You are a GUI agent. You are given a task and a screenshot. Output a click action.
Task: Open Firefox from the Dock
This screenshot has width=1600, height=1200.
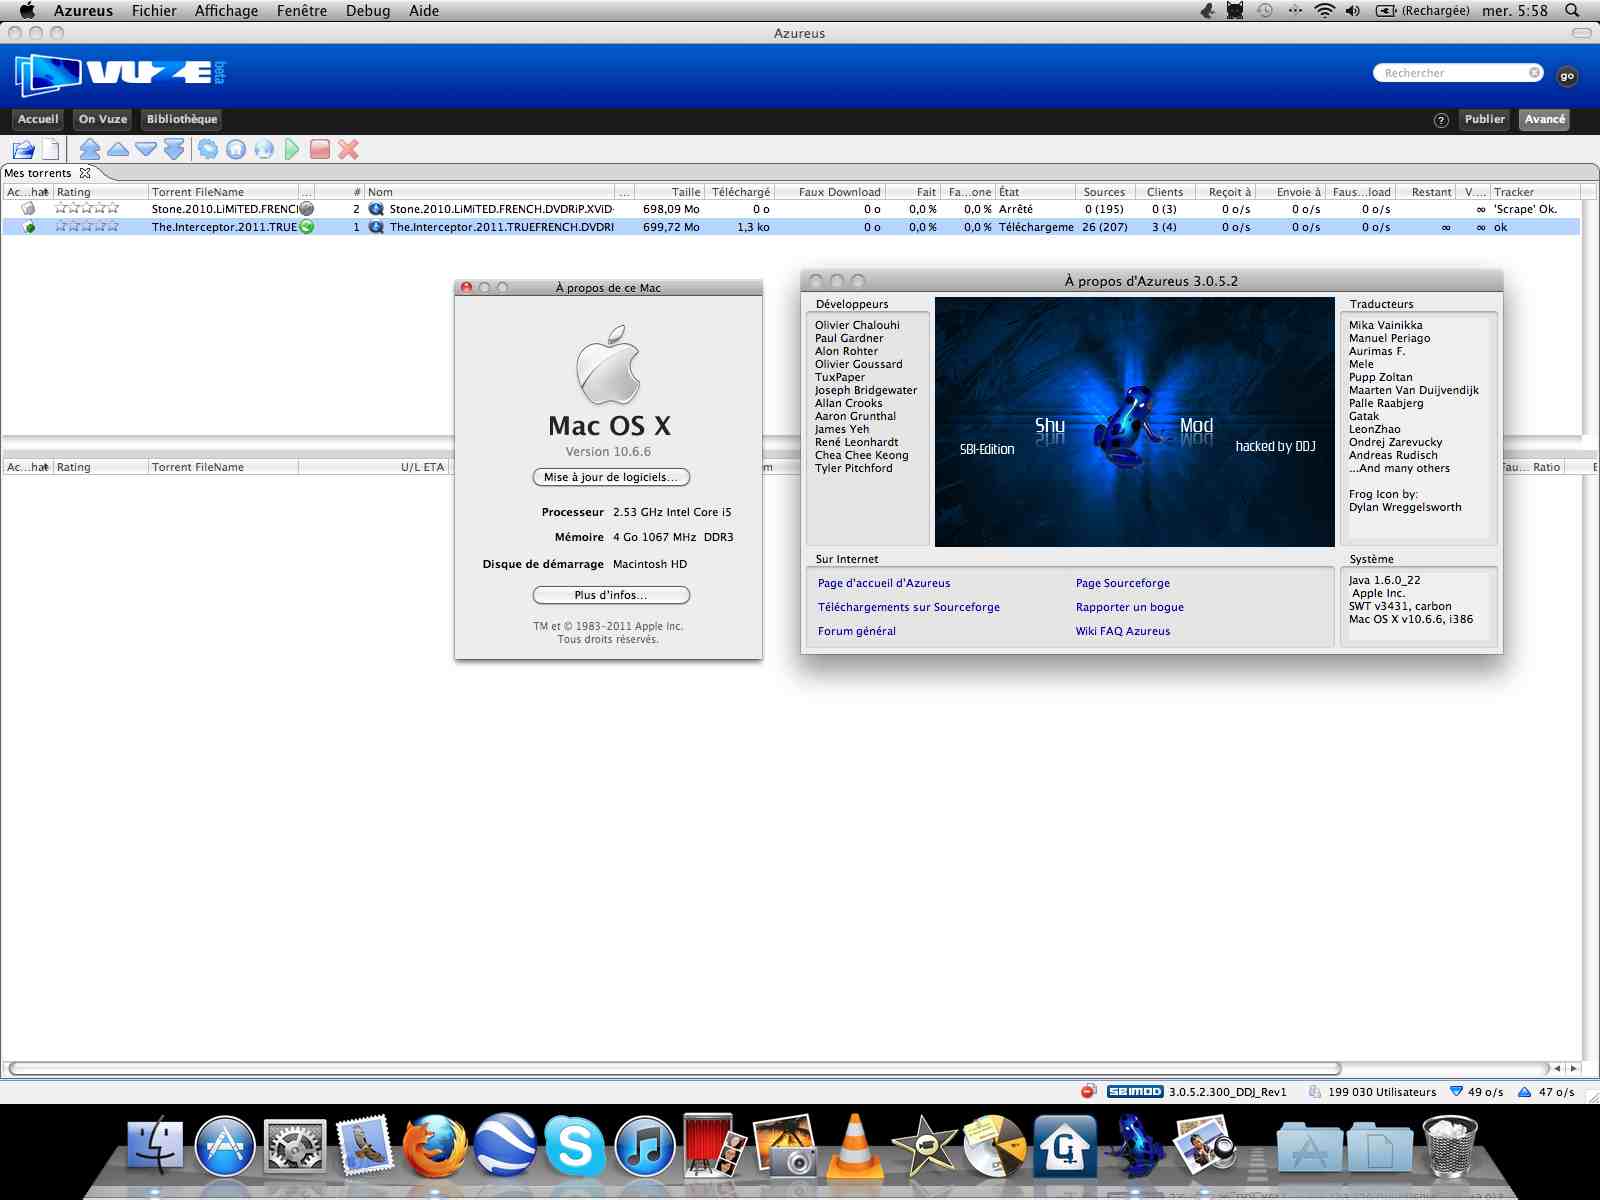click(x=435, y=1146)
